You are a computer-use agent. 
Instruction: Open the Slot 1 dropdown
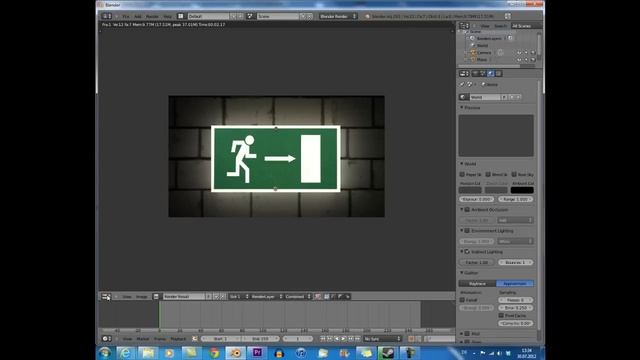238,297
